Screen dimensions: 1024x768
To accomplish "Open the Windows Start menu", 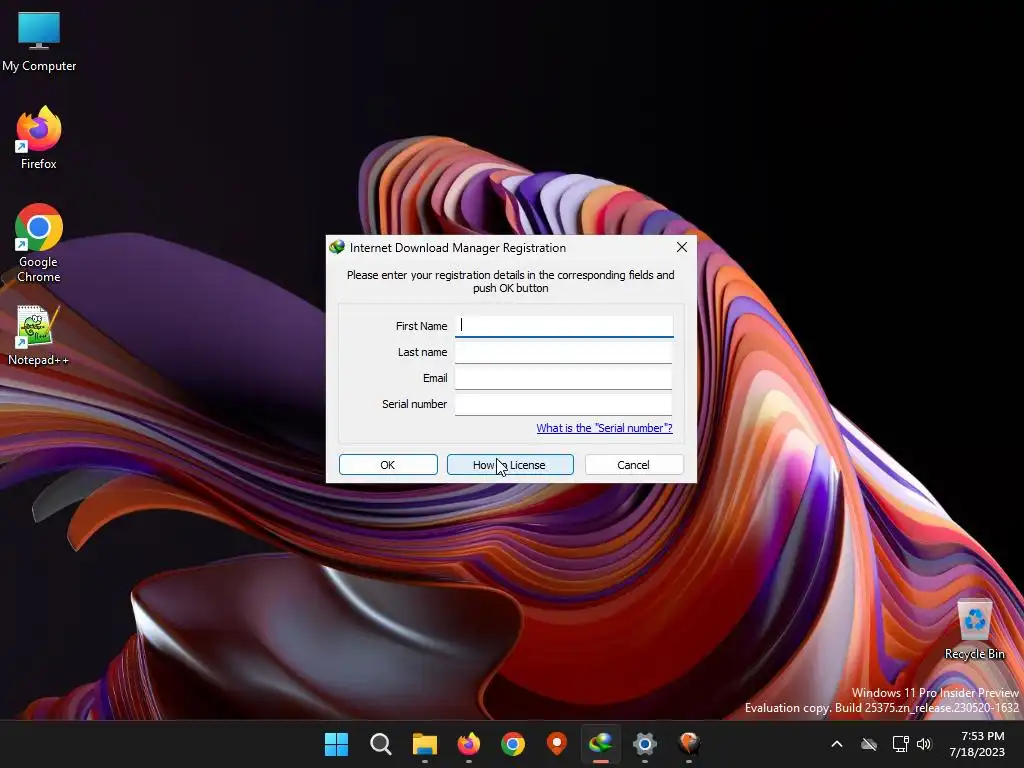I will click(x=337, y=744).
